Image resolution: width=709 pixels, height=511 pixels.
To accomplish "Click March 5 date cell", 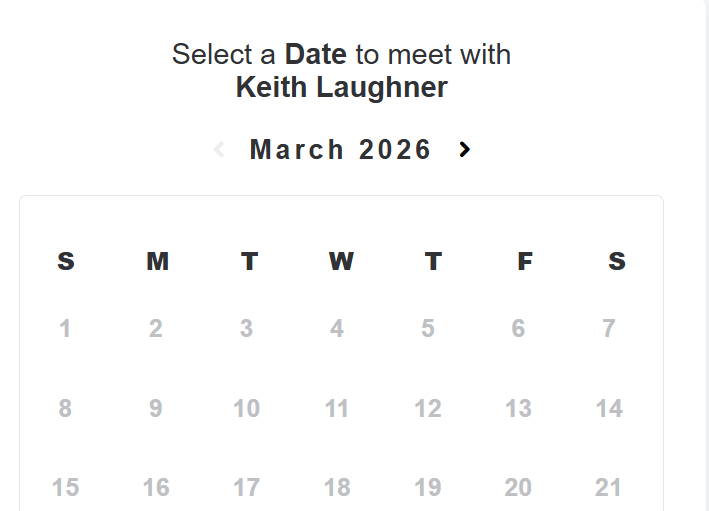I will click(428, 328).
